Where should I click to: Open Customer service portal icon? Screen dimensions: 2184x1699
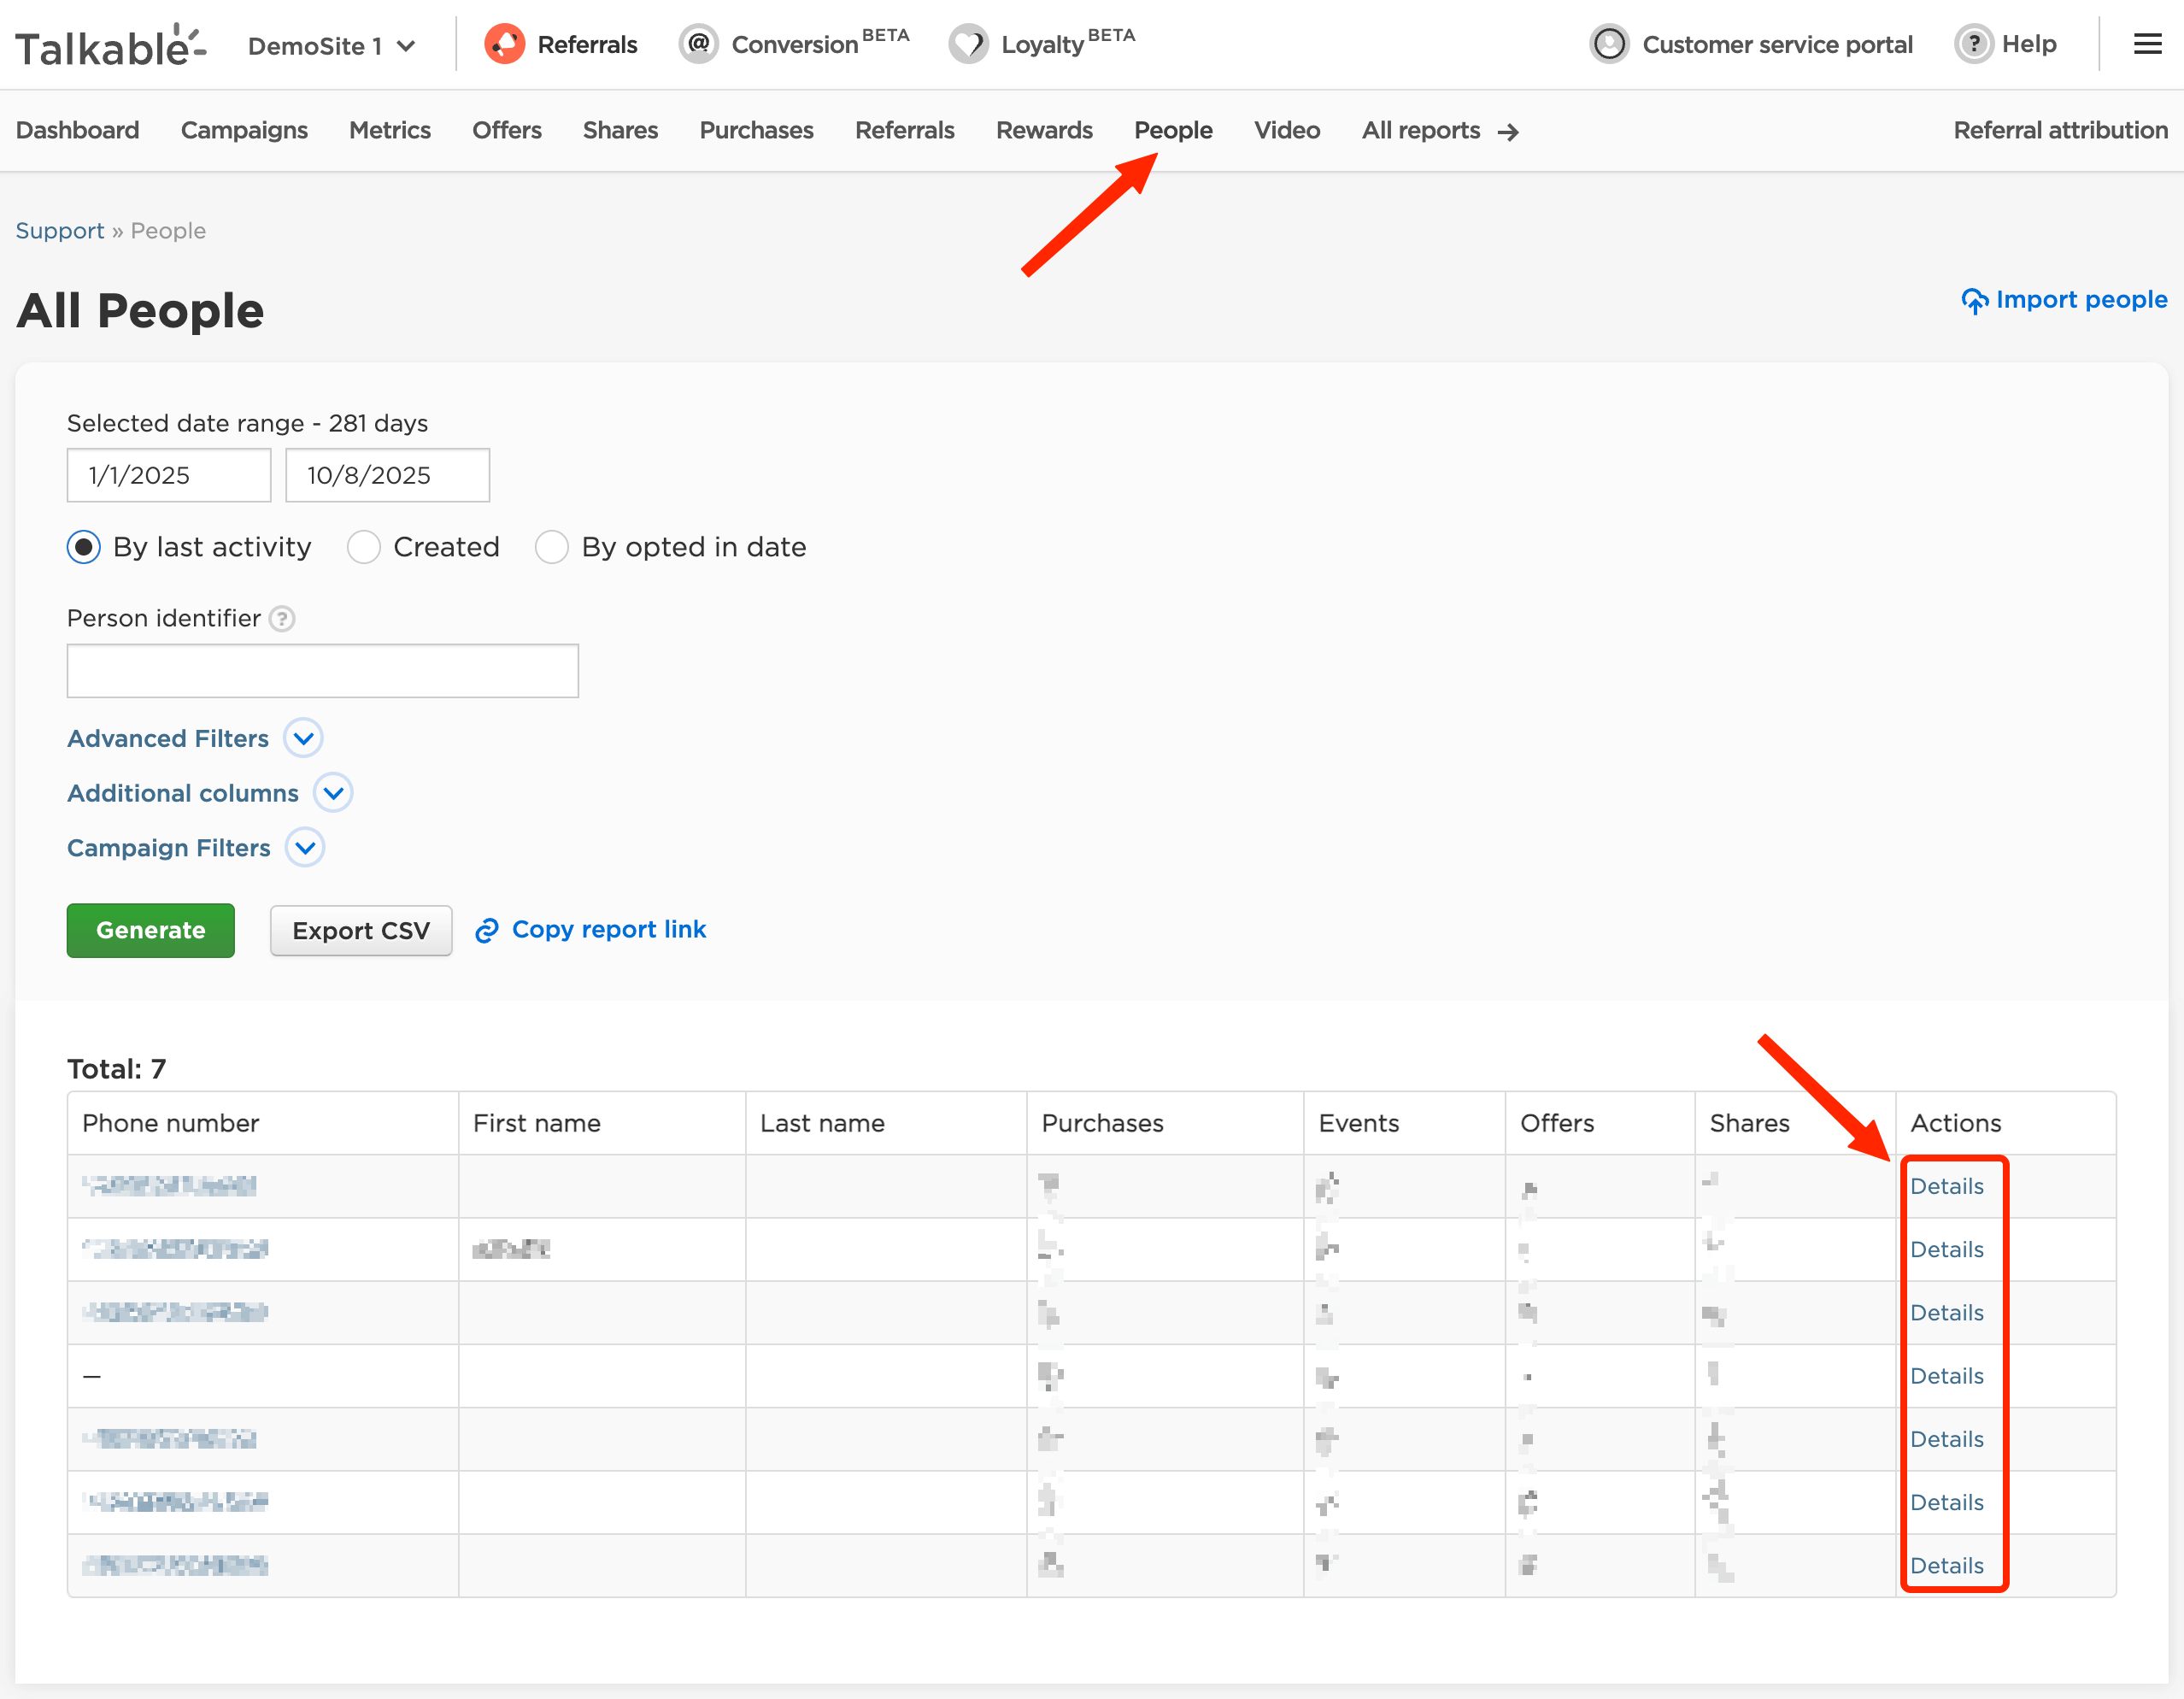point(1609,44)
